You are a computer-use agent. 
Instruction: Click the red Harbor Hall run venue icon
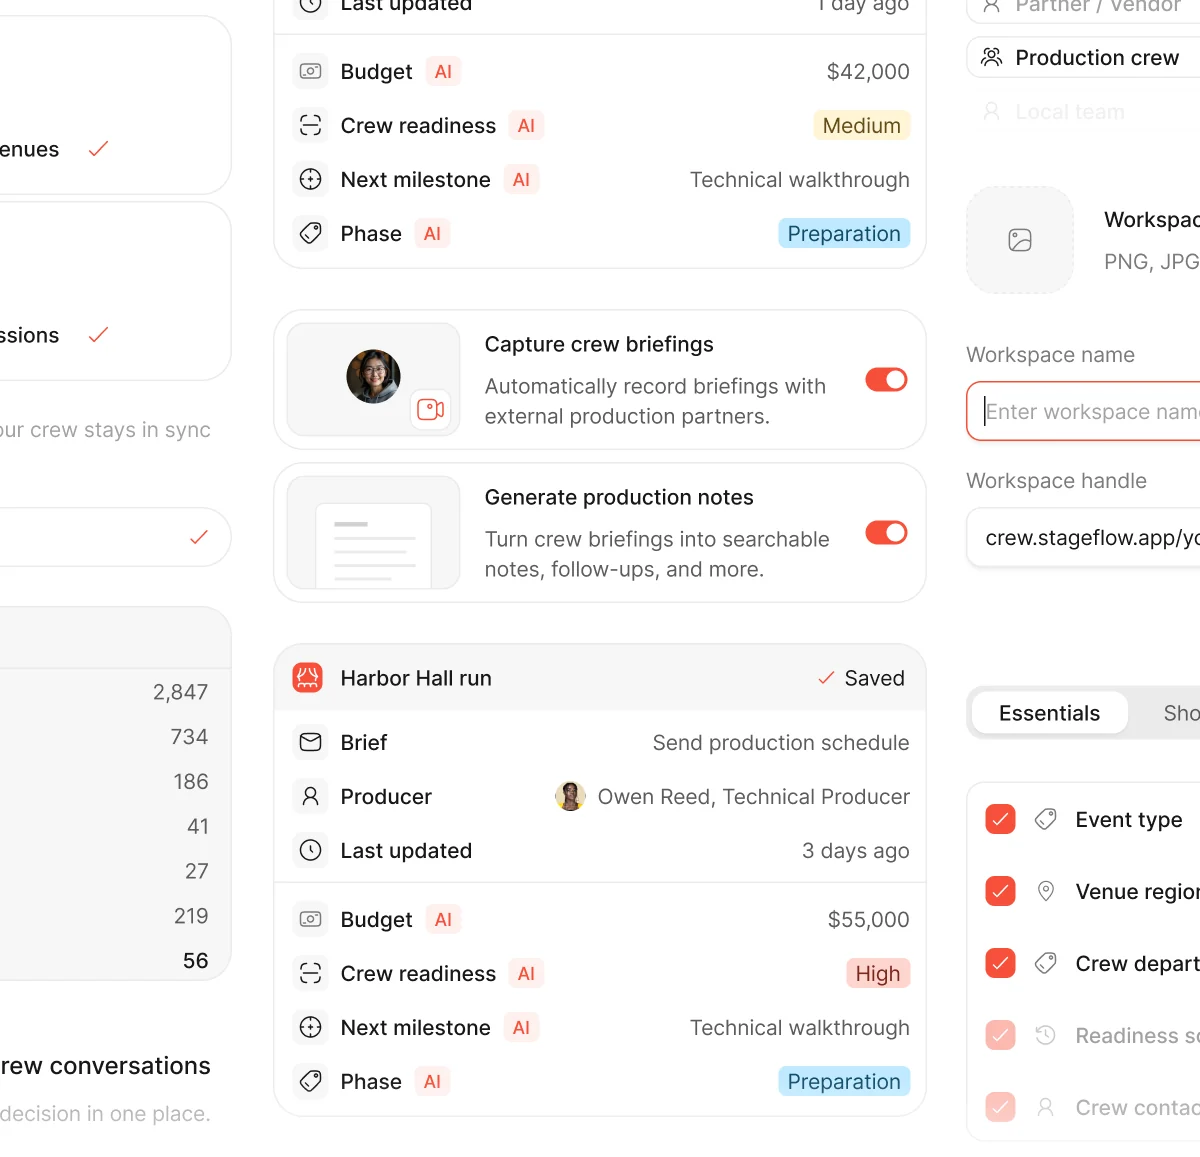[x=308, y=678]
